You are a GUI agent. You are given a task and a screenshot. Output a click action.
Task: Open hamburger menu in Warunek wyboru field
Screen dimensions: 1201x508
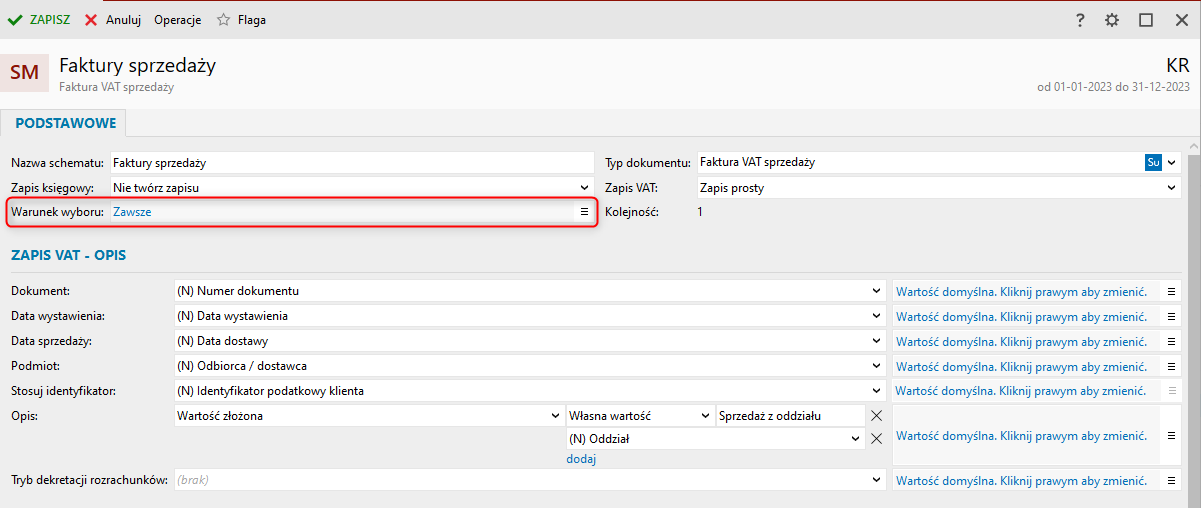click(x=585, y=212)
